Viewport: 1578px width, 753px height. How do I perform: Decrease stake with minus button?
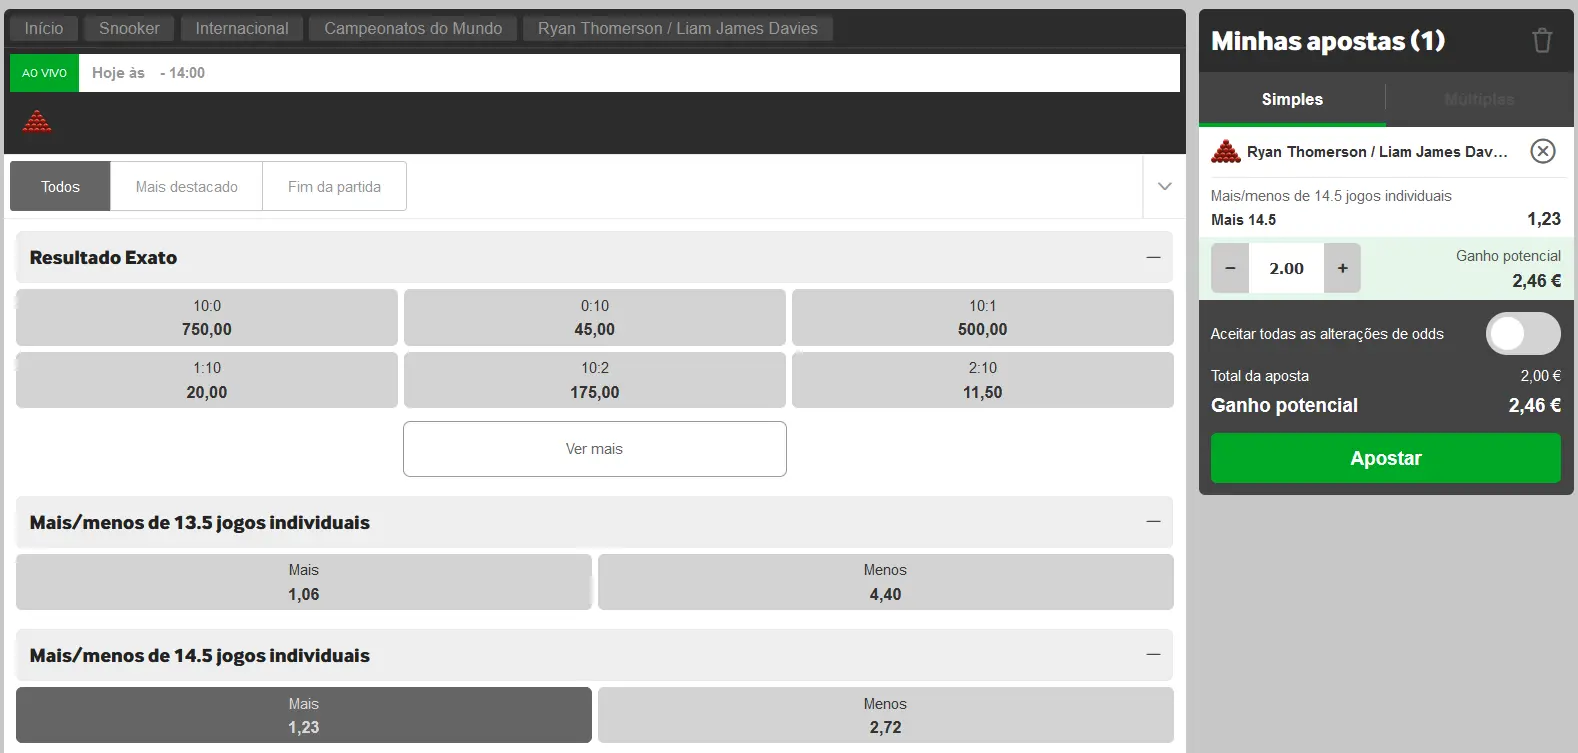coord(1230,268)
